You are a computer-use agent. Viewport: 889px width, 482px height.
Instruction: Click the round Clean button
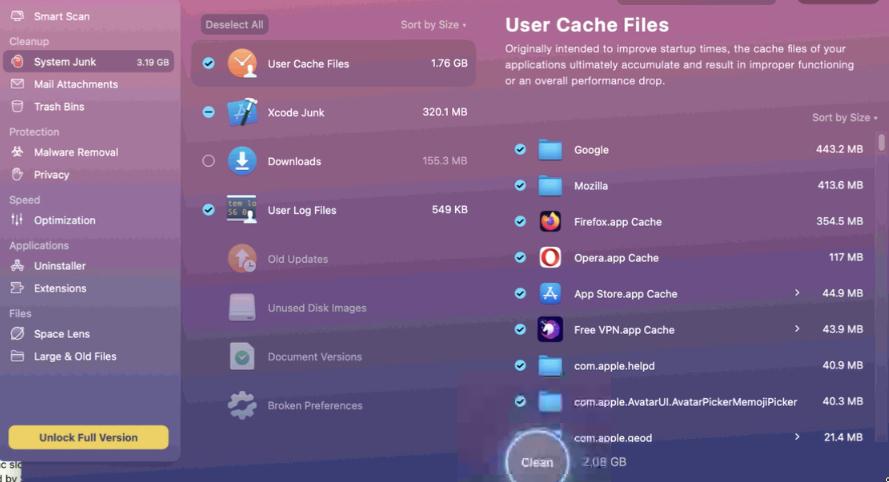click(x=536, y=462)
